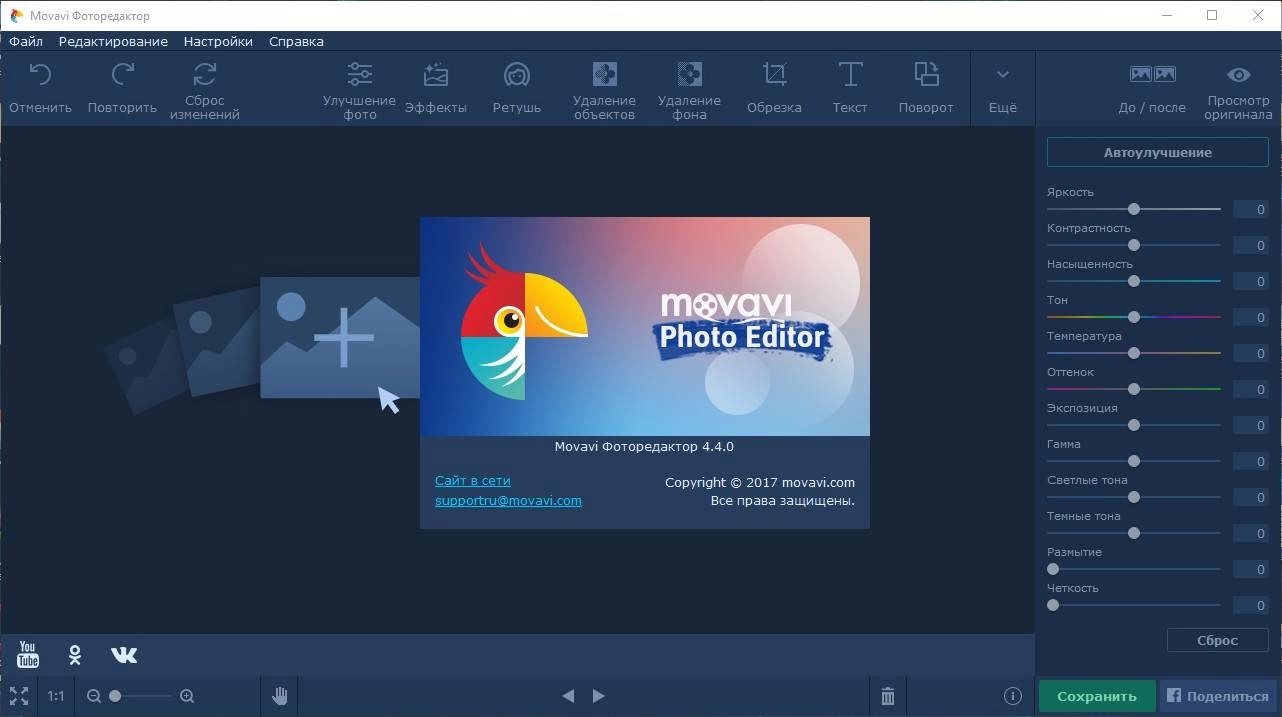Click the trash delete icon

click(x=888, y=696)
